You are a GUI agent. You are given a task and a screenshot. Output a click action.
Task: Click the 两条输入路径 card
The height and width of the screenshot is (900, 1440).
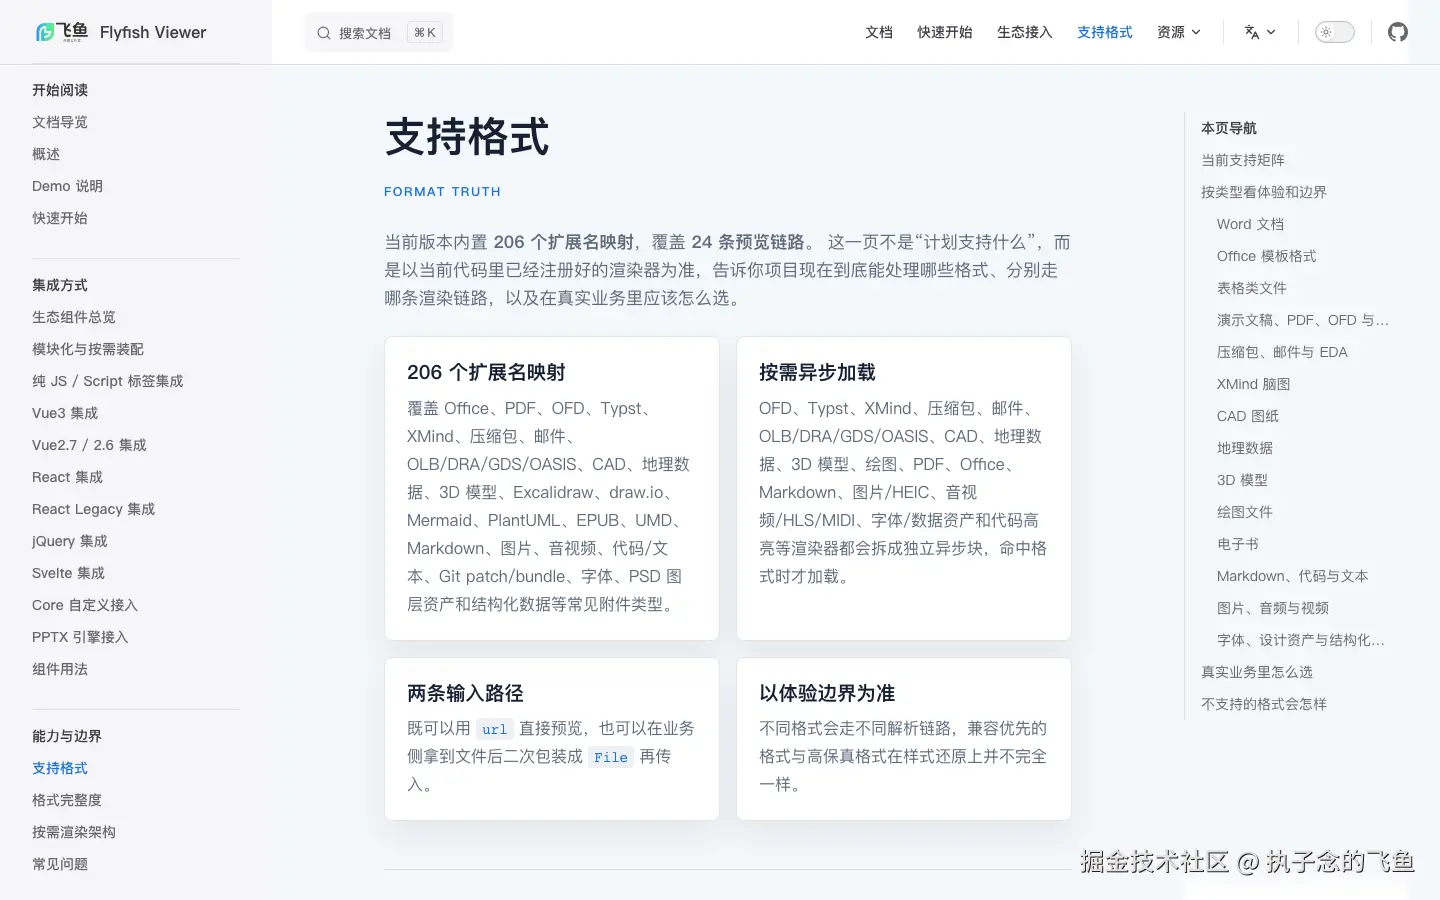(x=552, y=739)
